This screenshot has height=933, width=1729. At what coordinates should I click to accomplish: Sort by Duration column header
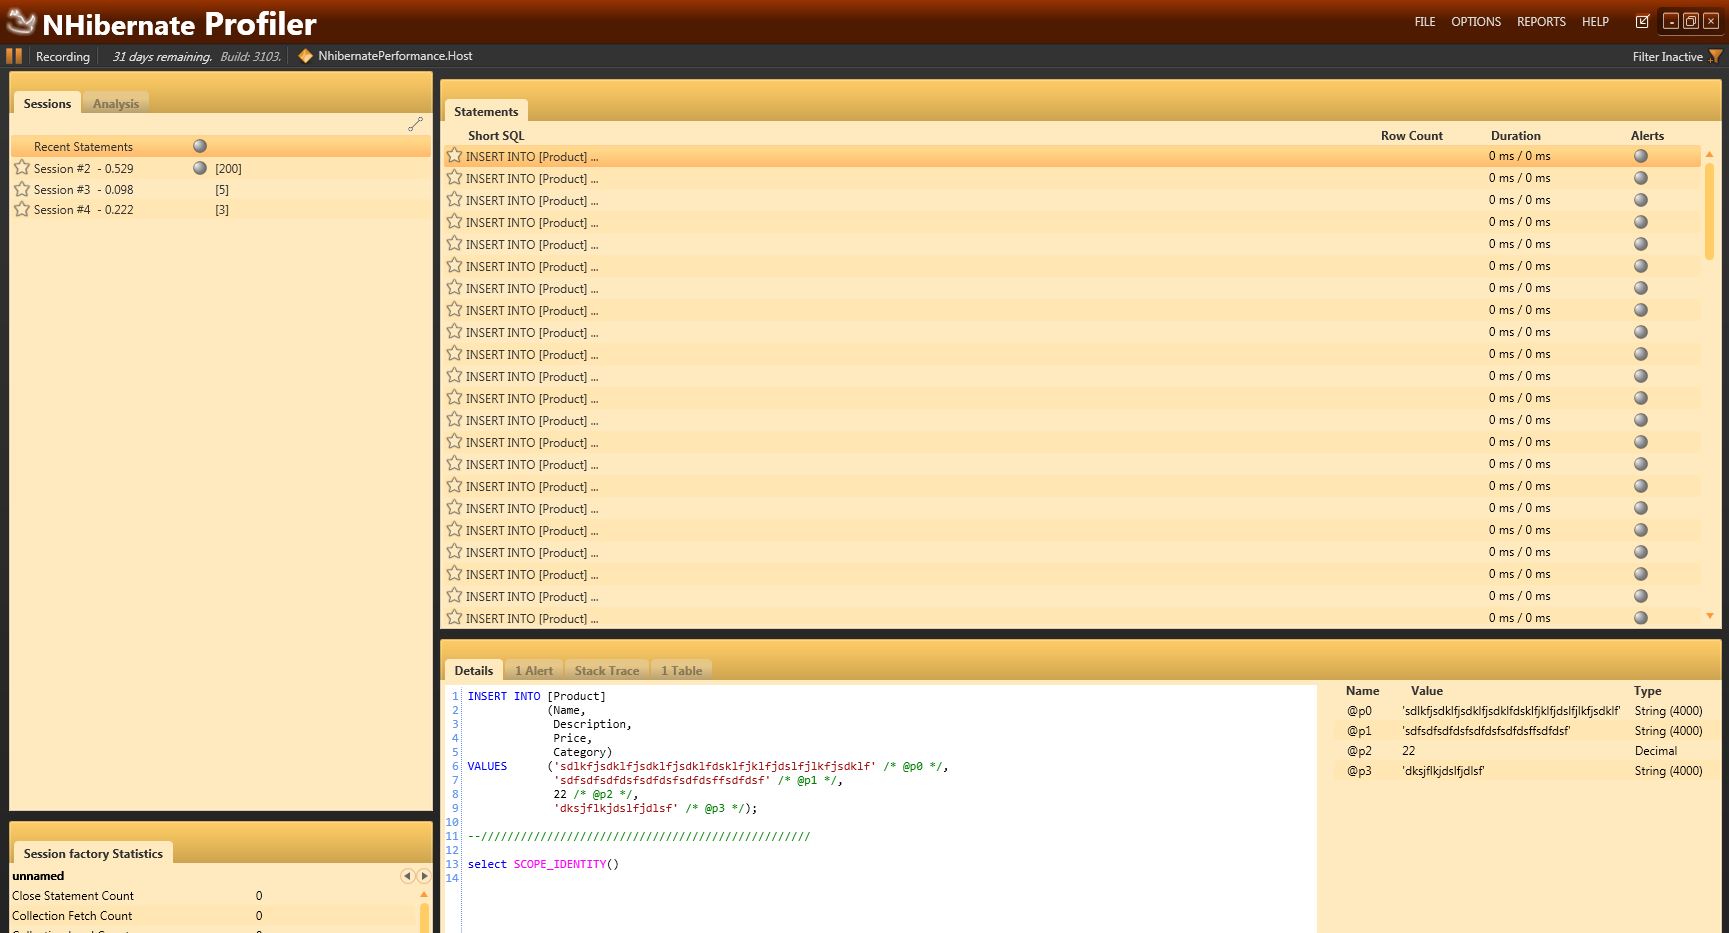click(x=1515, y=135)
